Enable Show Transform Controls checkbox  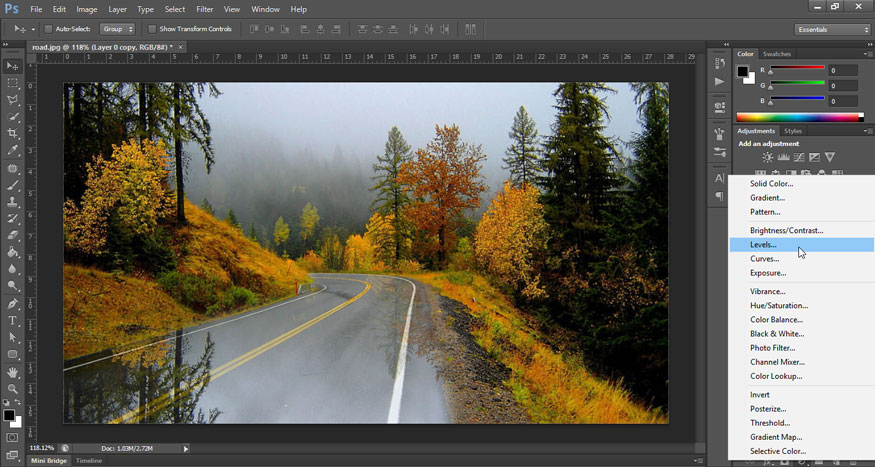(152, 29)
